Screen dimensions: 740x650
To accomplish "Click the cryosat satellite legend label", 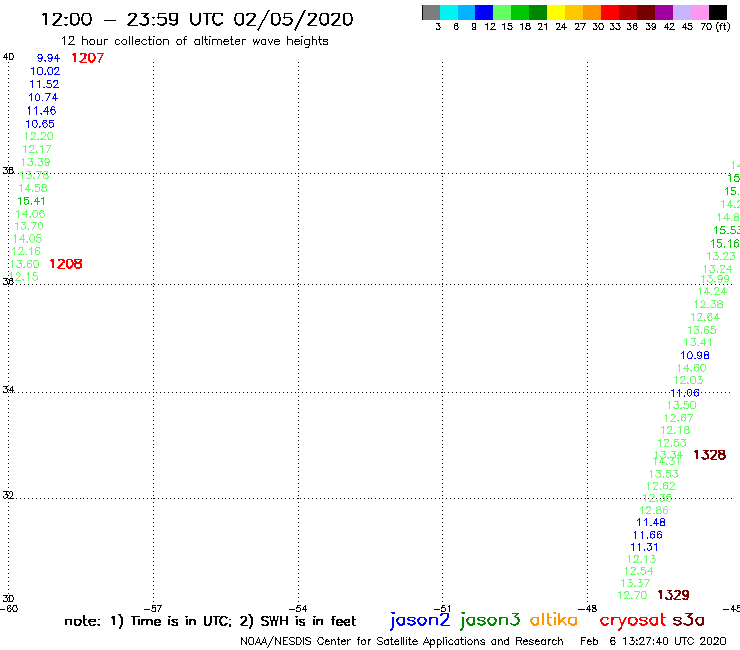I will pyautogui.click(x=633, y=620).
